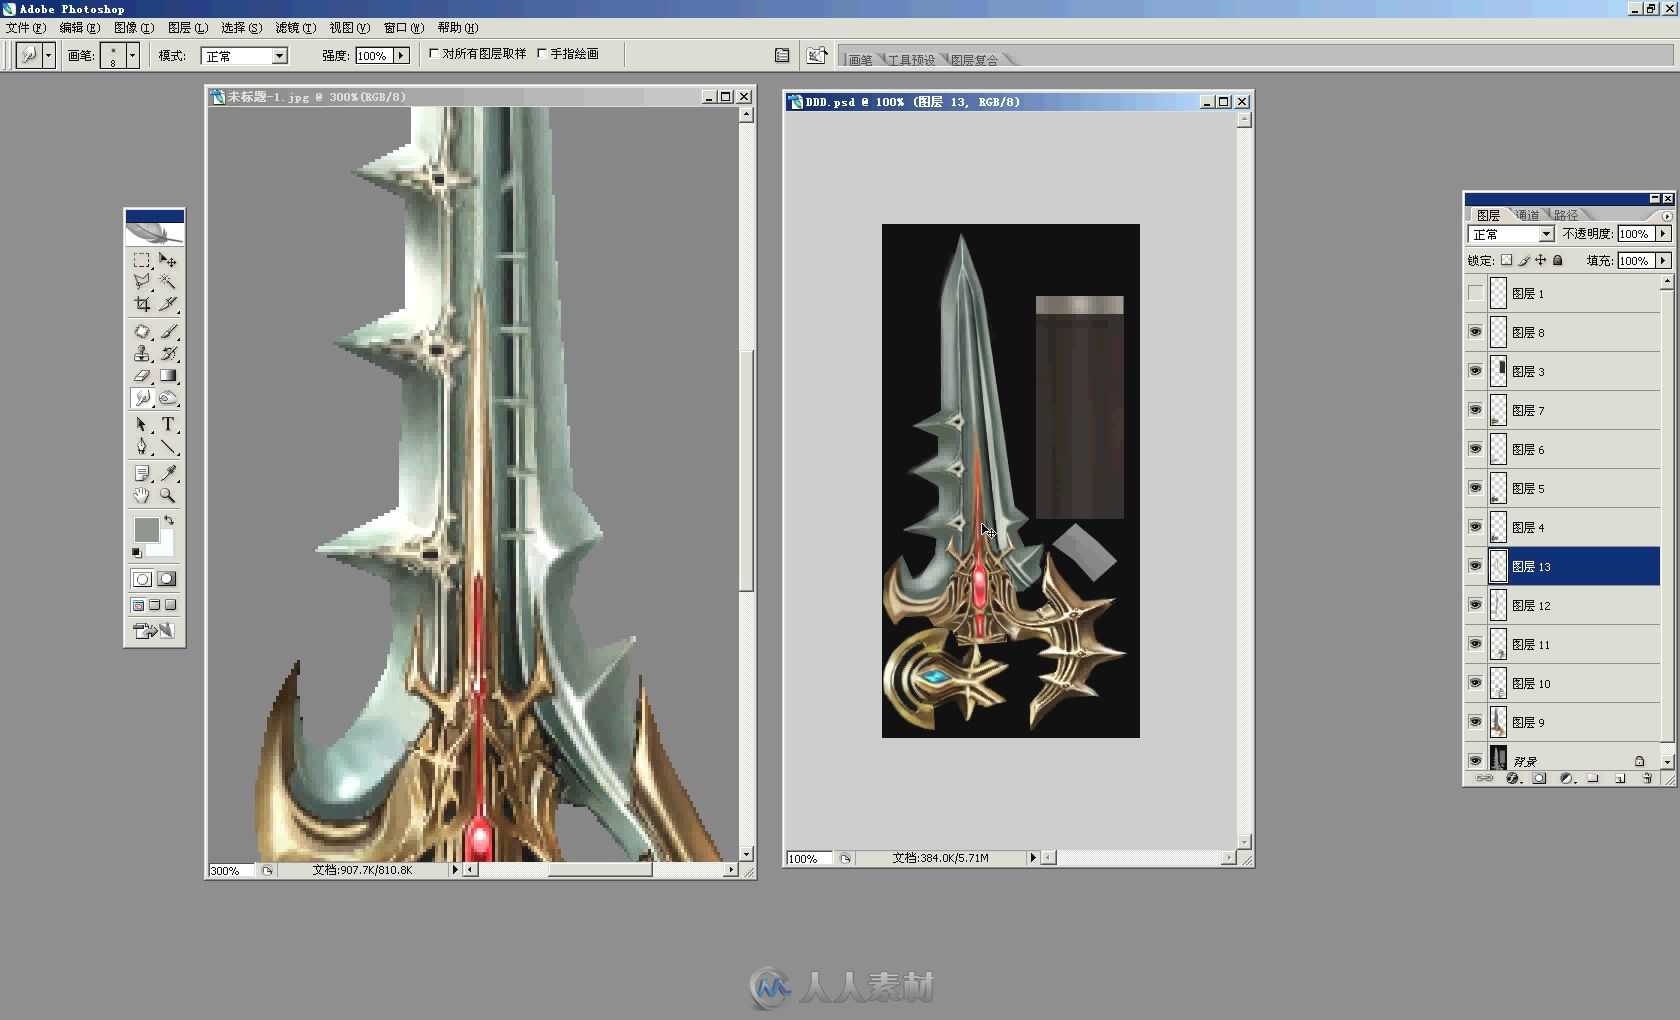Select the Notes tool

pos(142,473)
